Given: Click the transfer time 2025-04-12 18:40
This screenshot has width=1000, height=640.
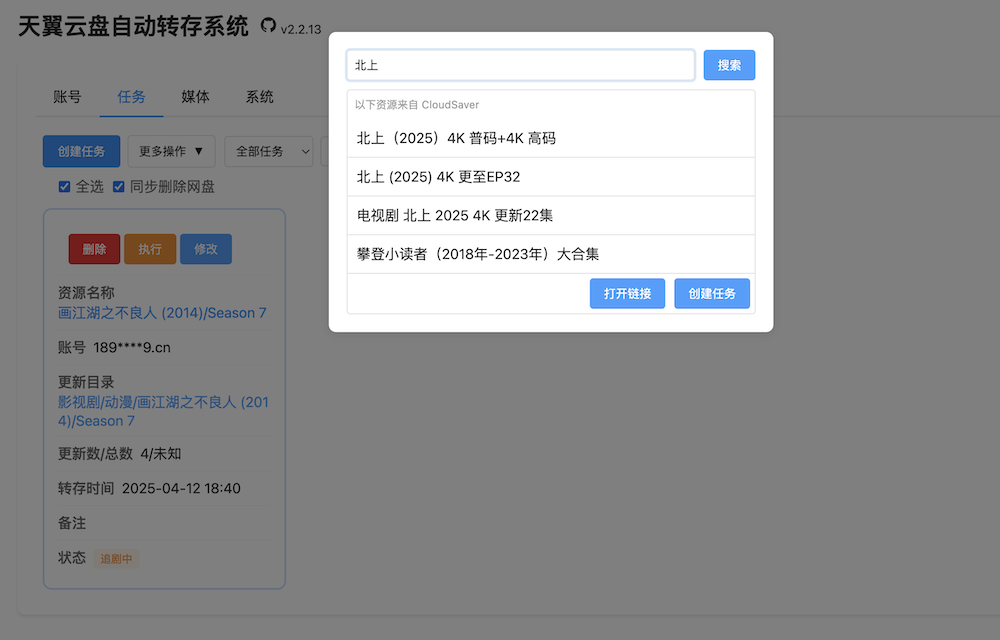Looking at the screenshot, I should click(181, 488).
